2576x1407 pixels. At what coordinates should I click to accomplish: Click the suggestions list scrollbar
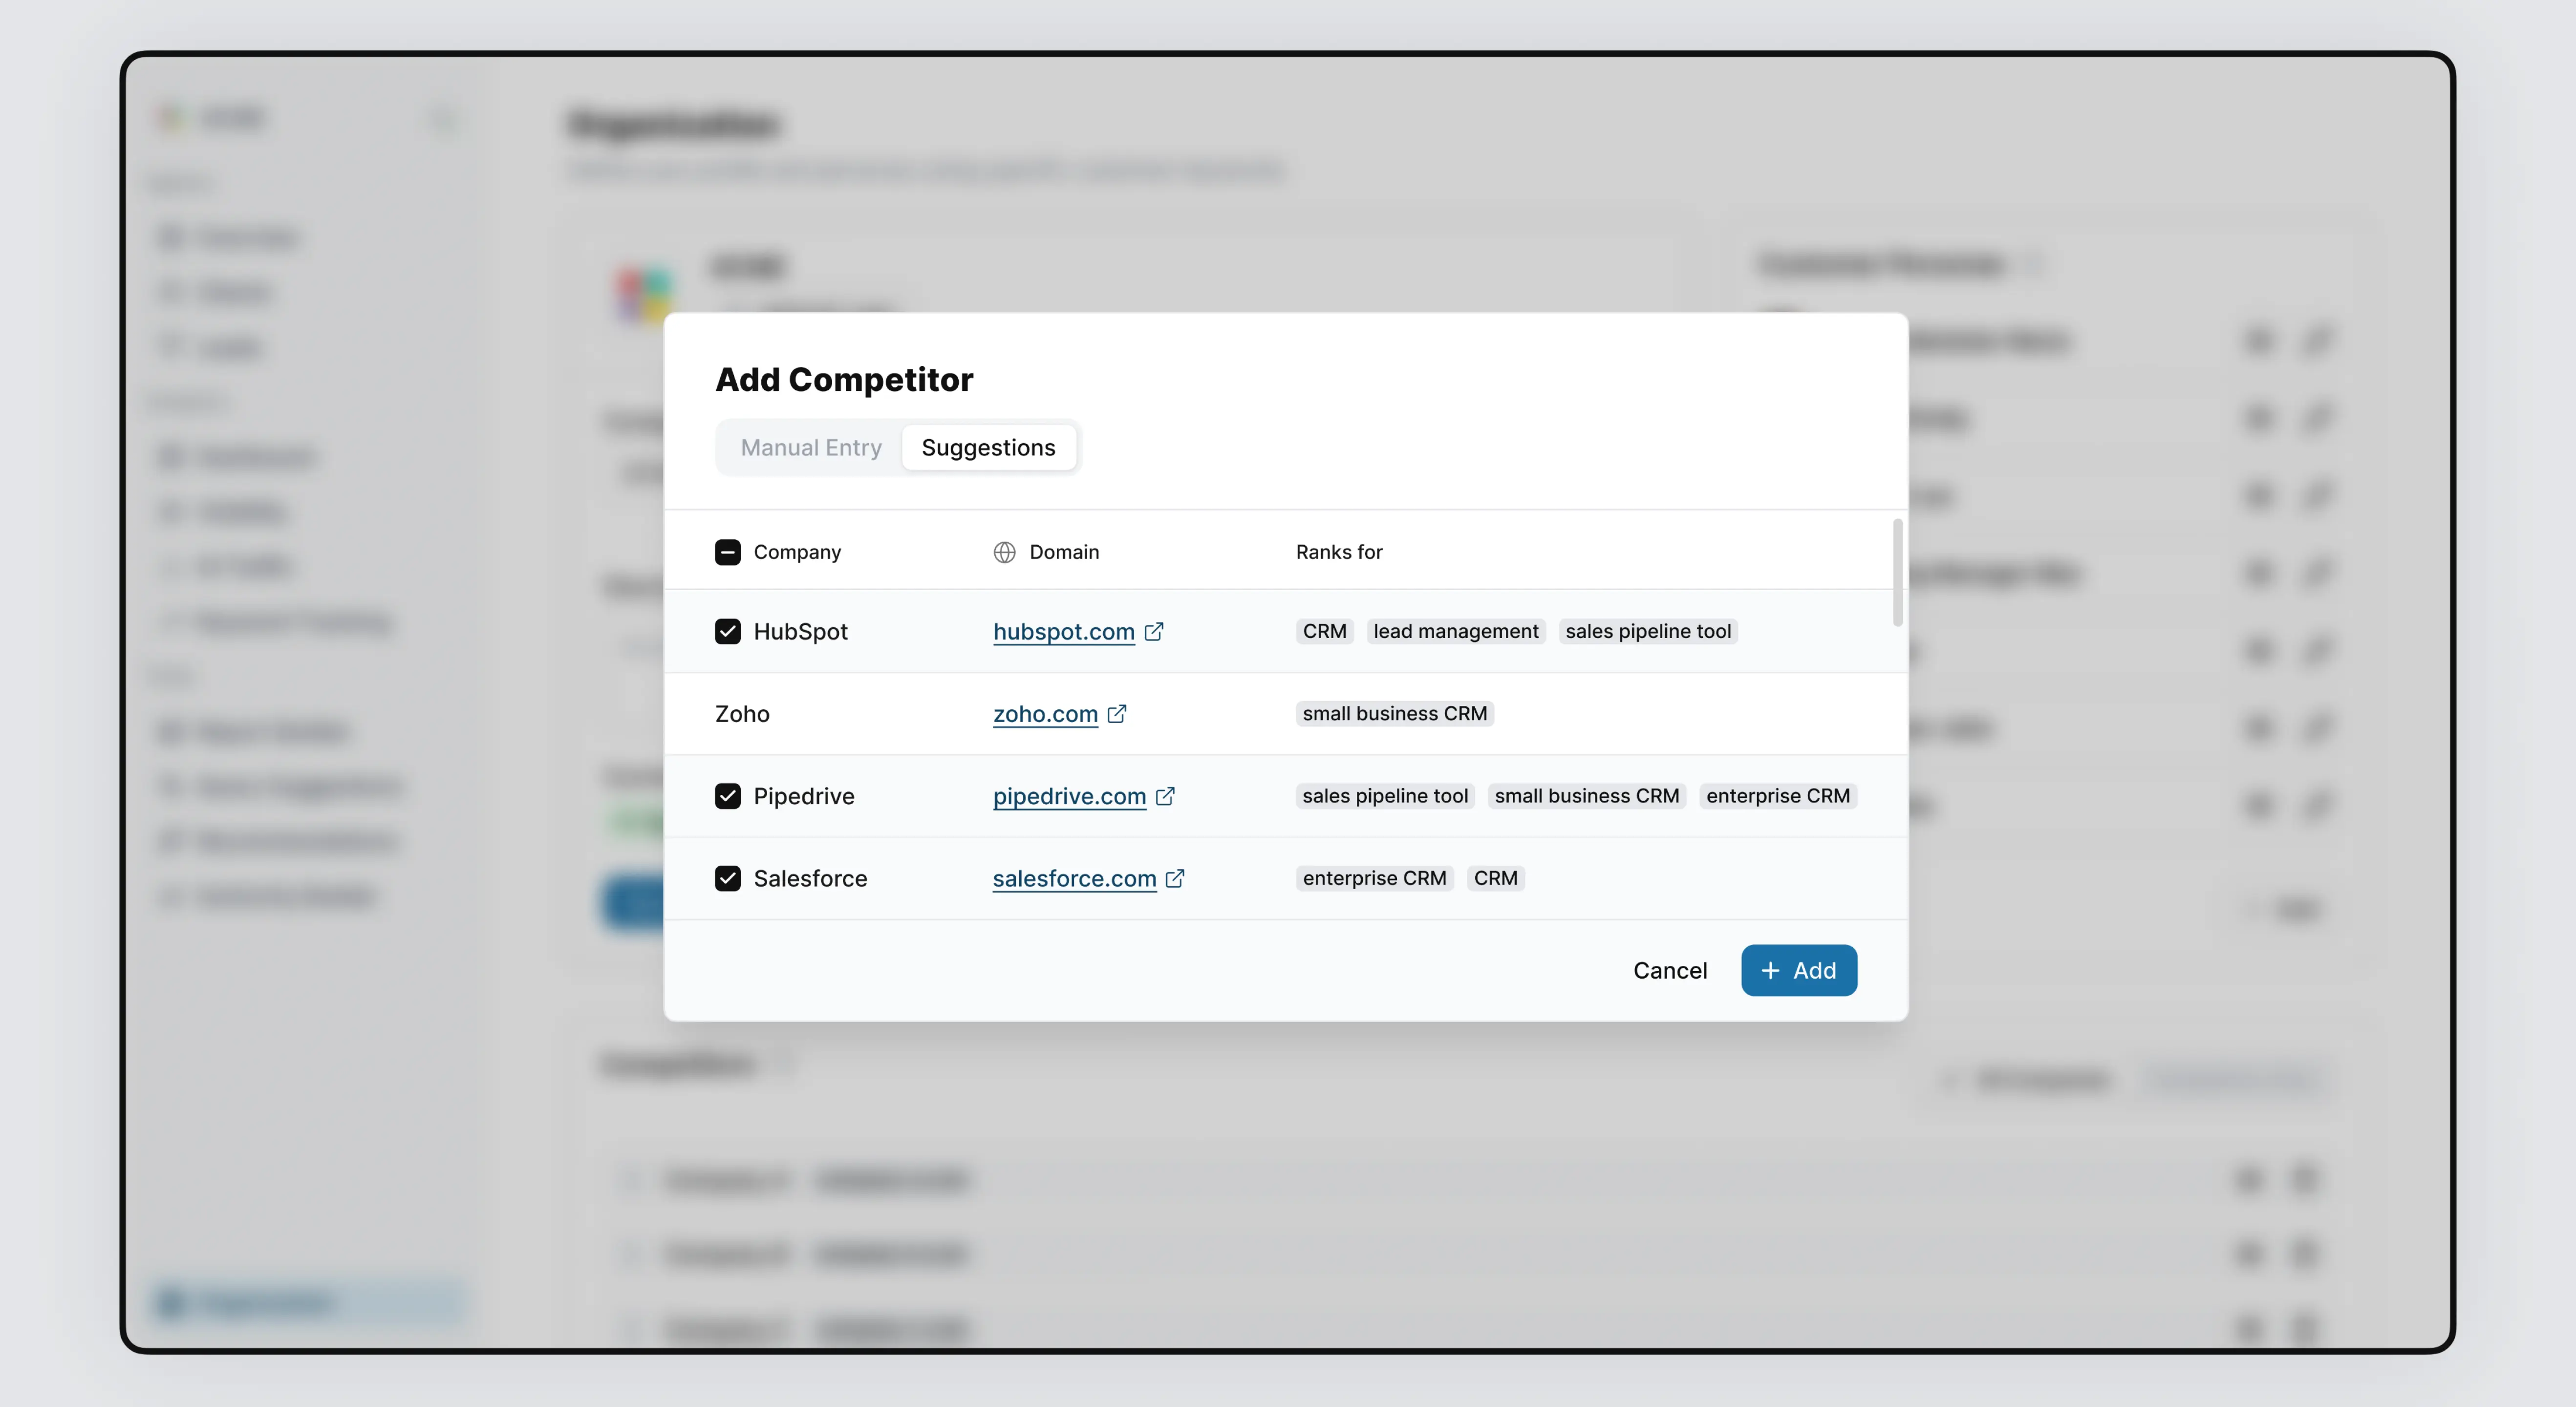[1897, 573]
